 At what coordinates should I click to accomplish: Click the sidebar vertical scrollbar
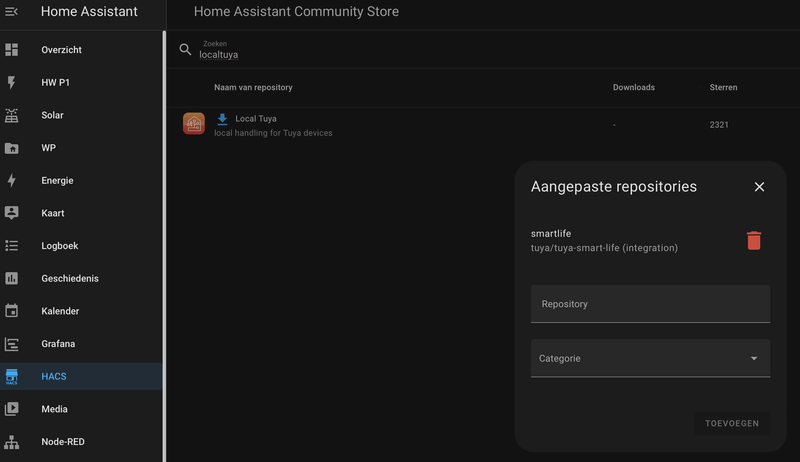pyautogui.click(x=164, y=246)
